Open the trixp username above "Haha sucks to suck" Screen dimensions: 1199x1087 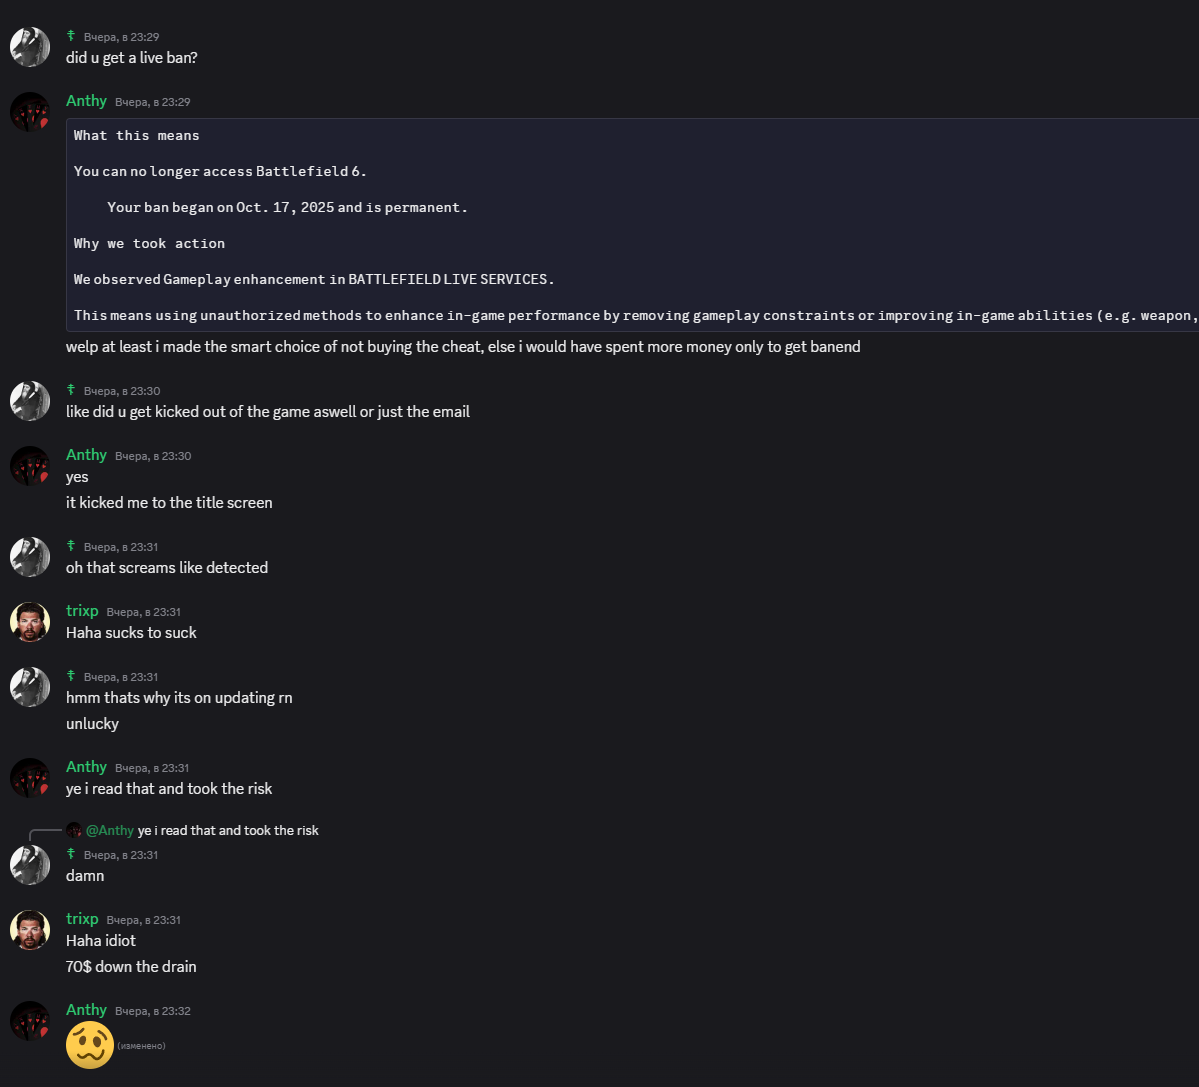[x=82, y=611]
